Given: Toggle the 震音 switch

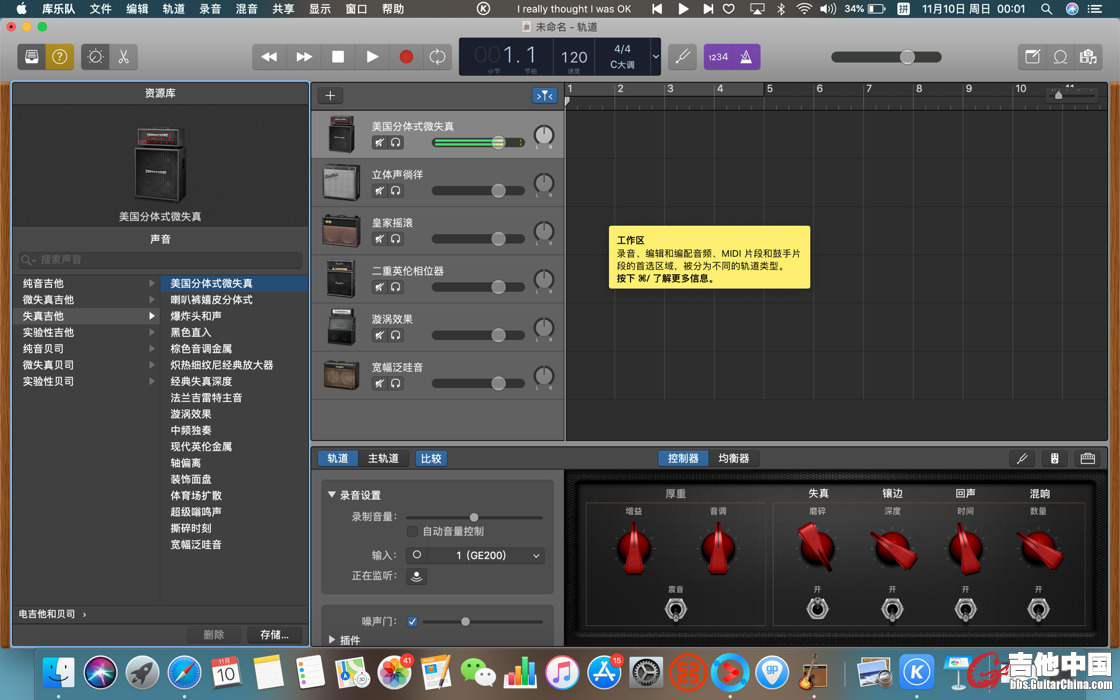Looking at the screenshot, I should click(676, 609).
